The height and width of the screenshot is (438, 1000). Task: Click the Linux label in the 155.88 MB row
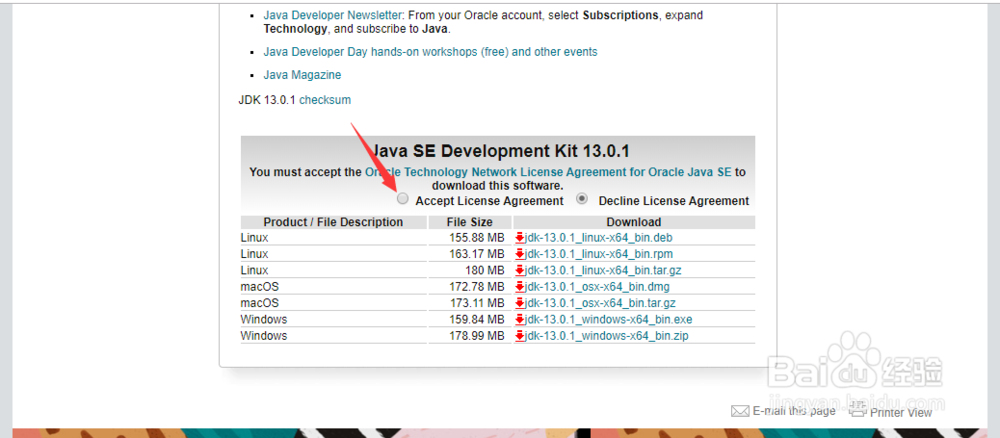point(254,238)
